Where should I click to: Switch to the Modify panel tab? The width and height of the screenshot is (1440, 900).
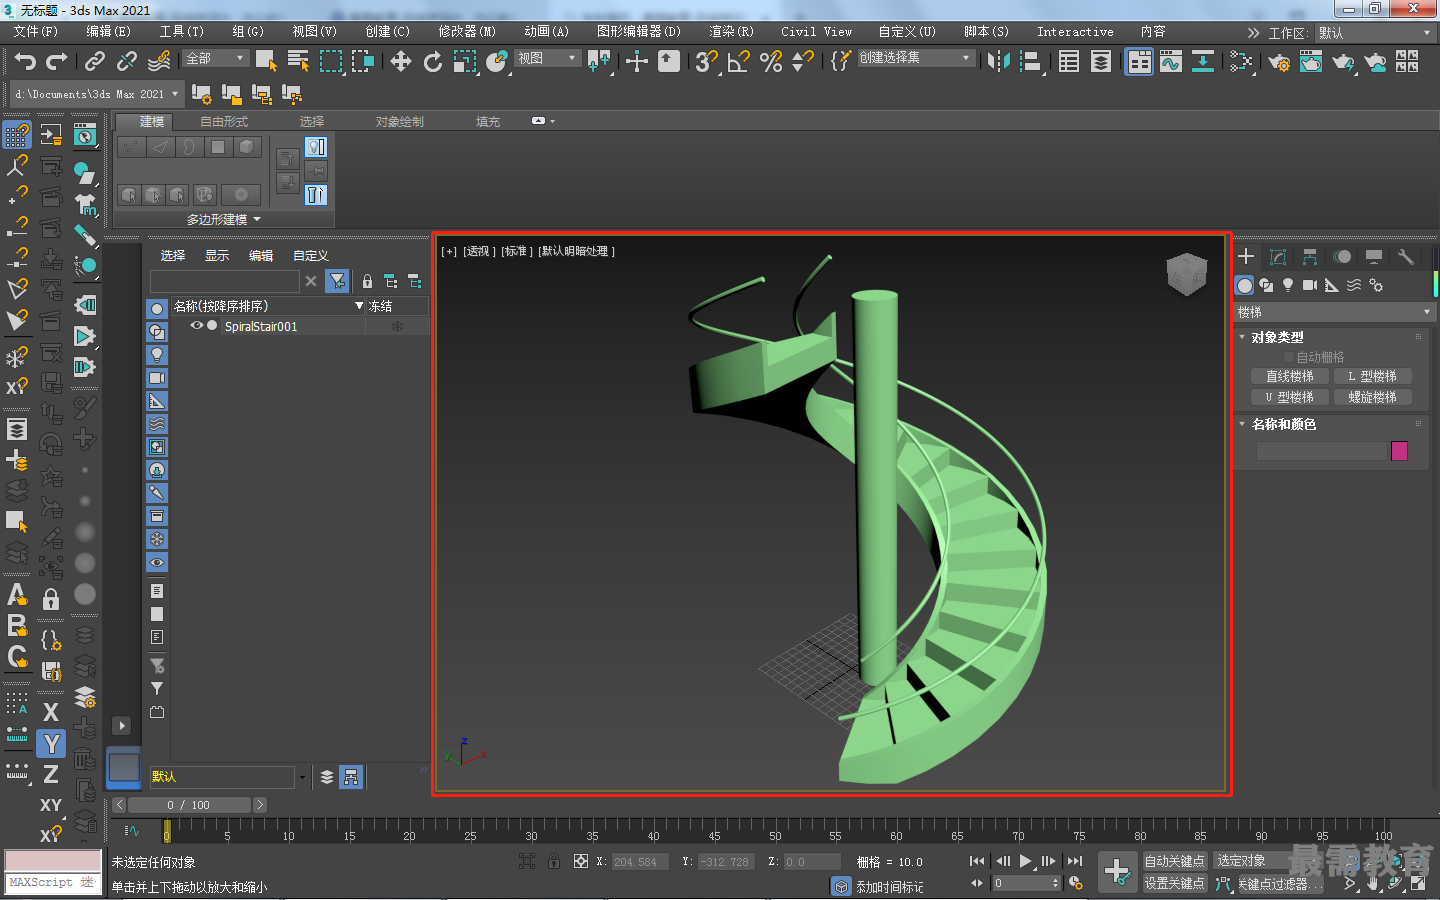[1277, 257]
